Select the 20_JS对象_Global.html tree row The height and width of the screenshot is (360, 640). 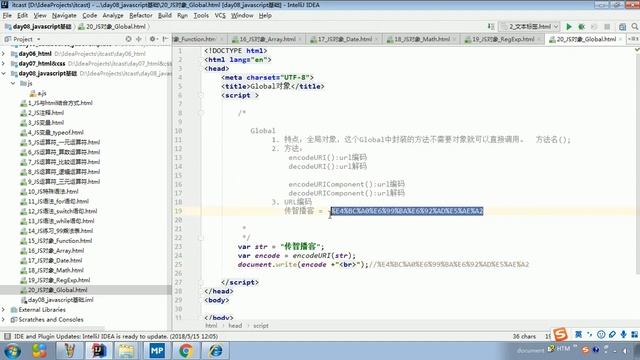tap(86, 290)
